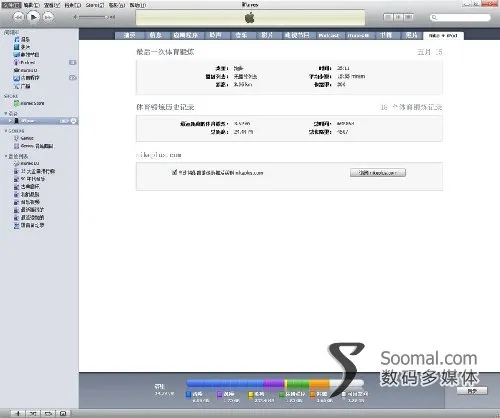Switch to the 照片 device tab
The height and width of the screenshot is (418, 500).
(412, 35)
